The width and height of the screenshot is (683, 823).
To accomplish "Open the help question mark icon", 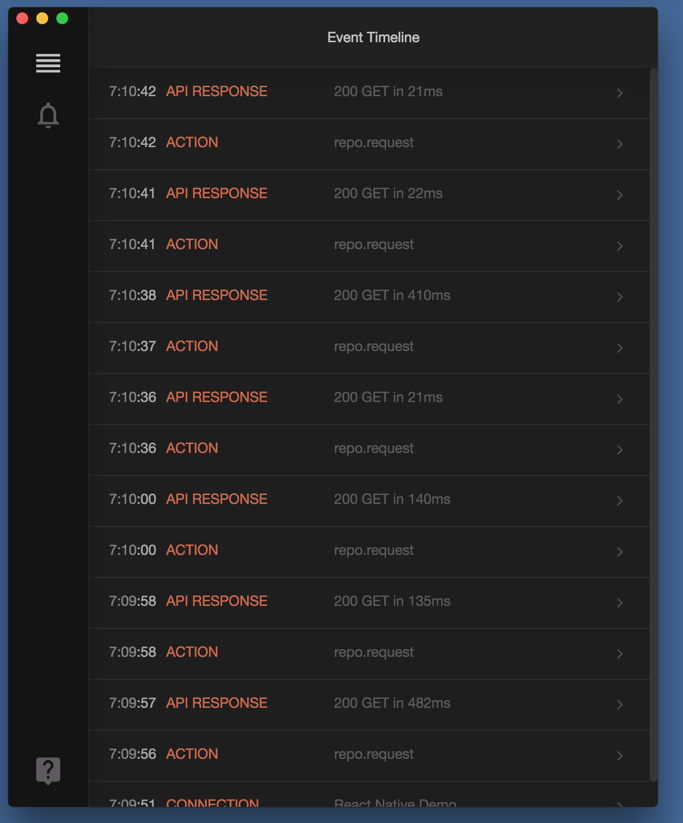I will [x=48, y=770].
